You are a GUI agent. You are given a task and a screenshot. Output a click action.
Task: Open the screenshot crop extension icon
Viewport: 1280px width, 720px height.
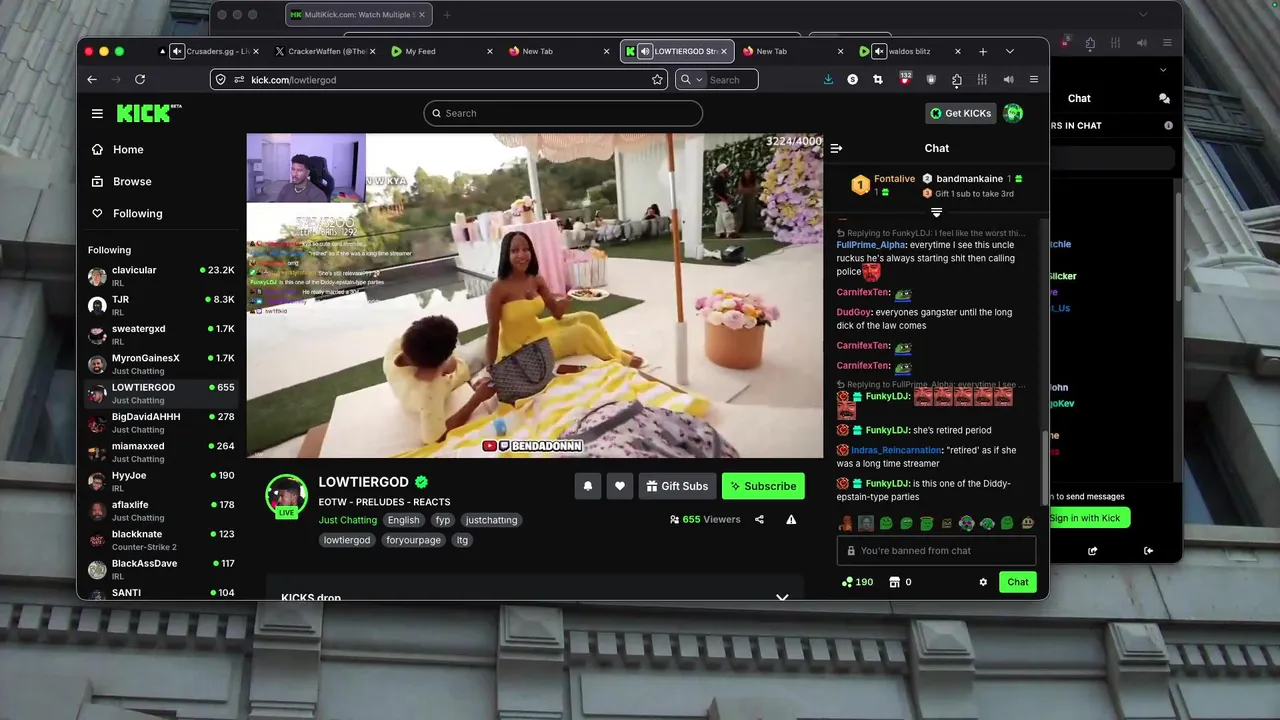pos(878,79)
